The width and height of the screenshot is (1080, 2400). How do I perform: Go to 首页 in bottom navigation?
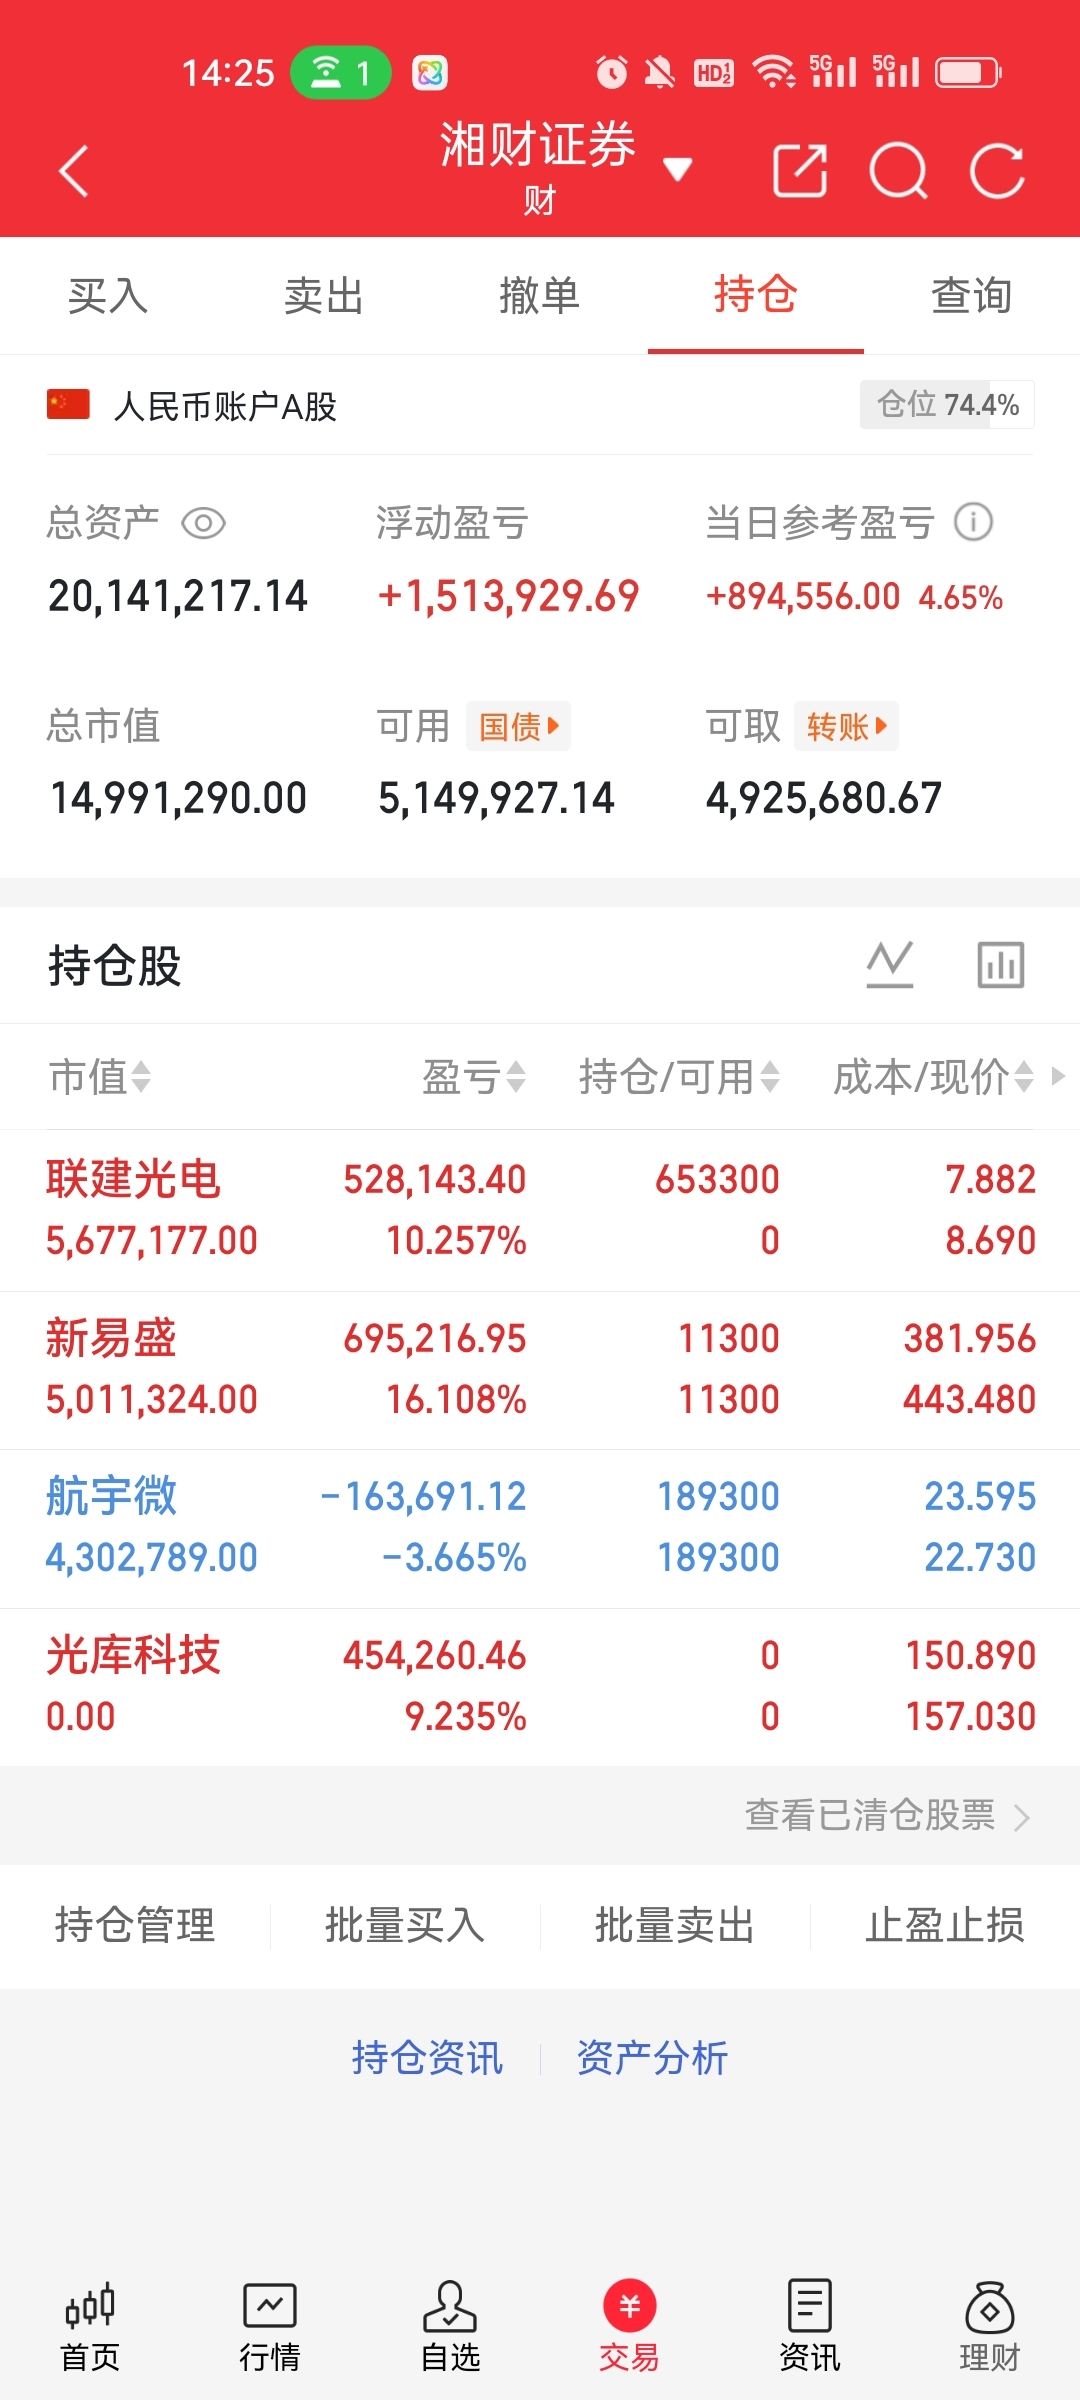coord(90,2328)
